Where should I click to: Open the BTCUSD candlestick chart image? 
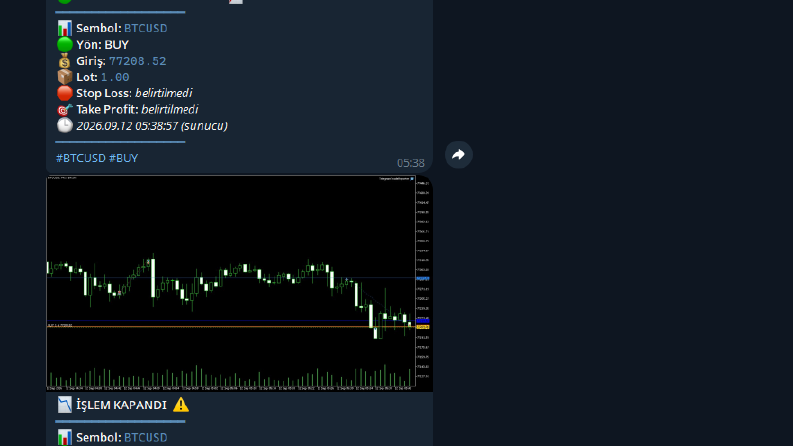[x=239, y=284]
